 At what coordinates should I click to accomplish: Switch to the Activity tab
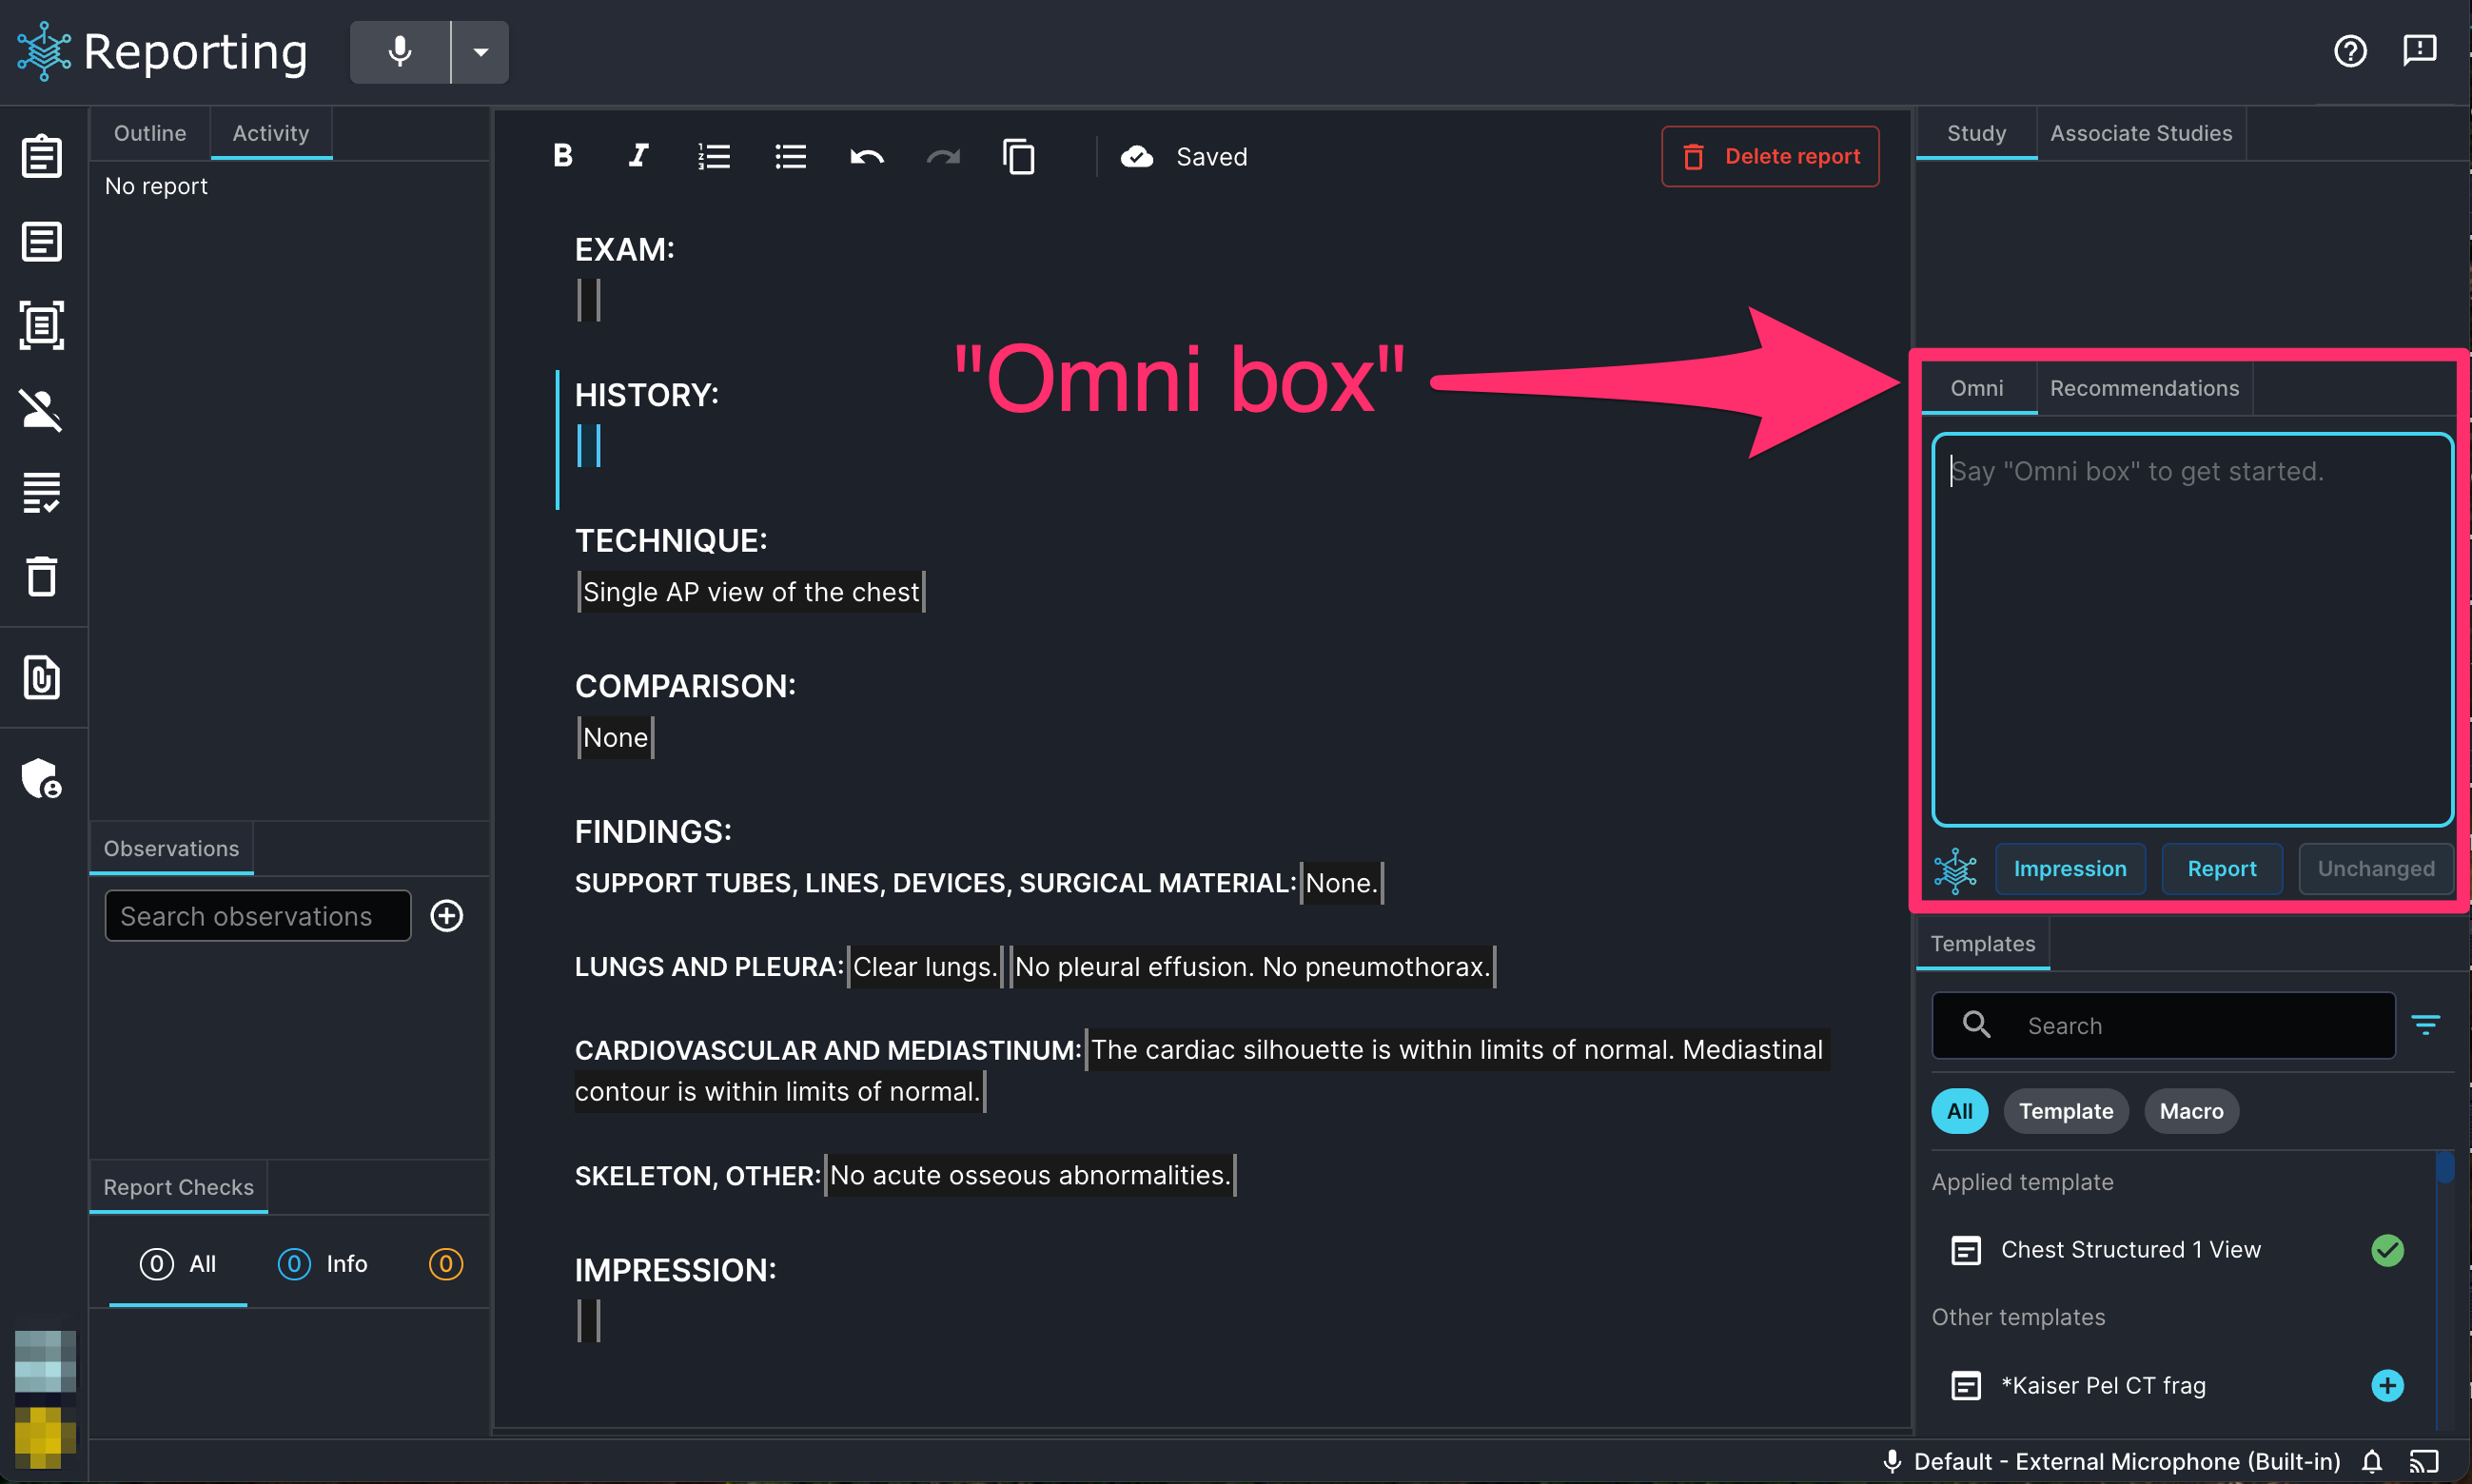(271, 133)
